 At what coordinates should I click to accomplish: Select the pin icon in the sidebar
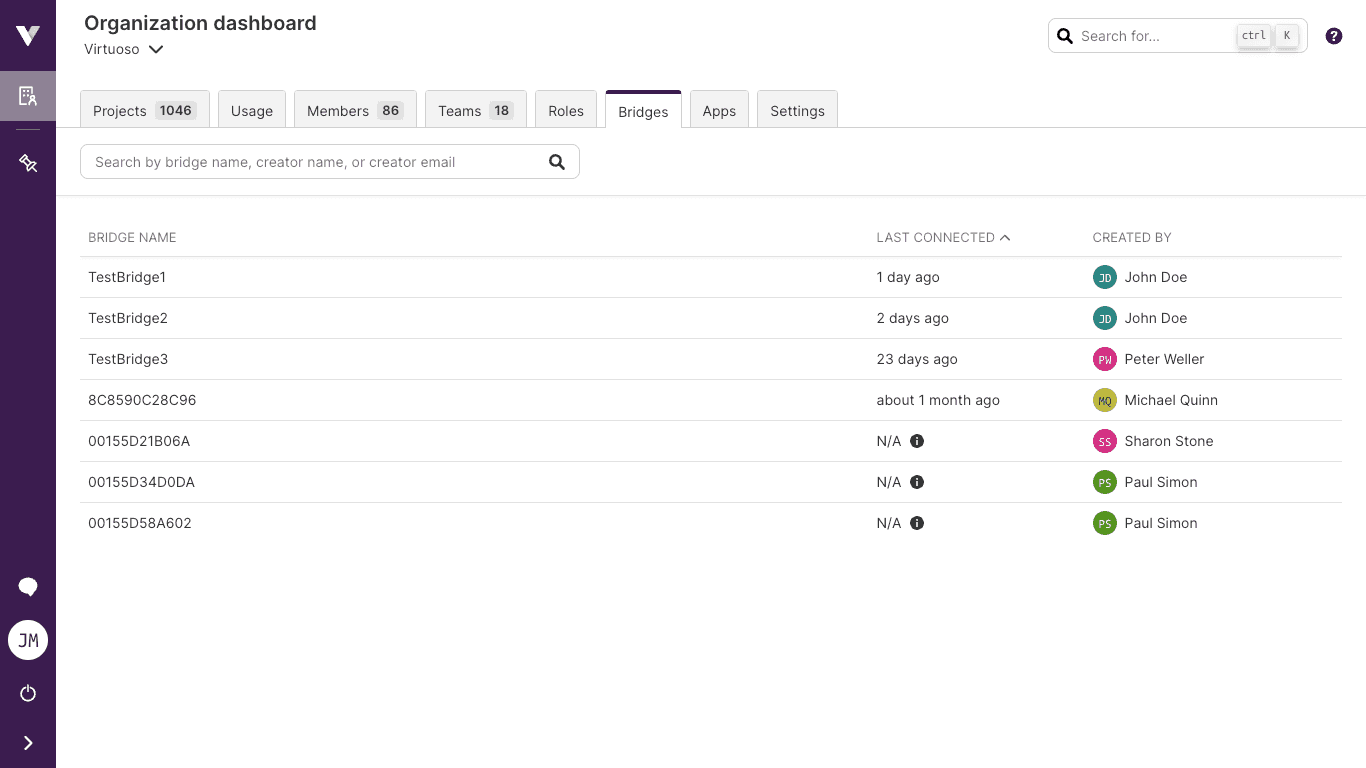pyautogui.click(x=27, y=162)
